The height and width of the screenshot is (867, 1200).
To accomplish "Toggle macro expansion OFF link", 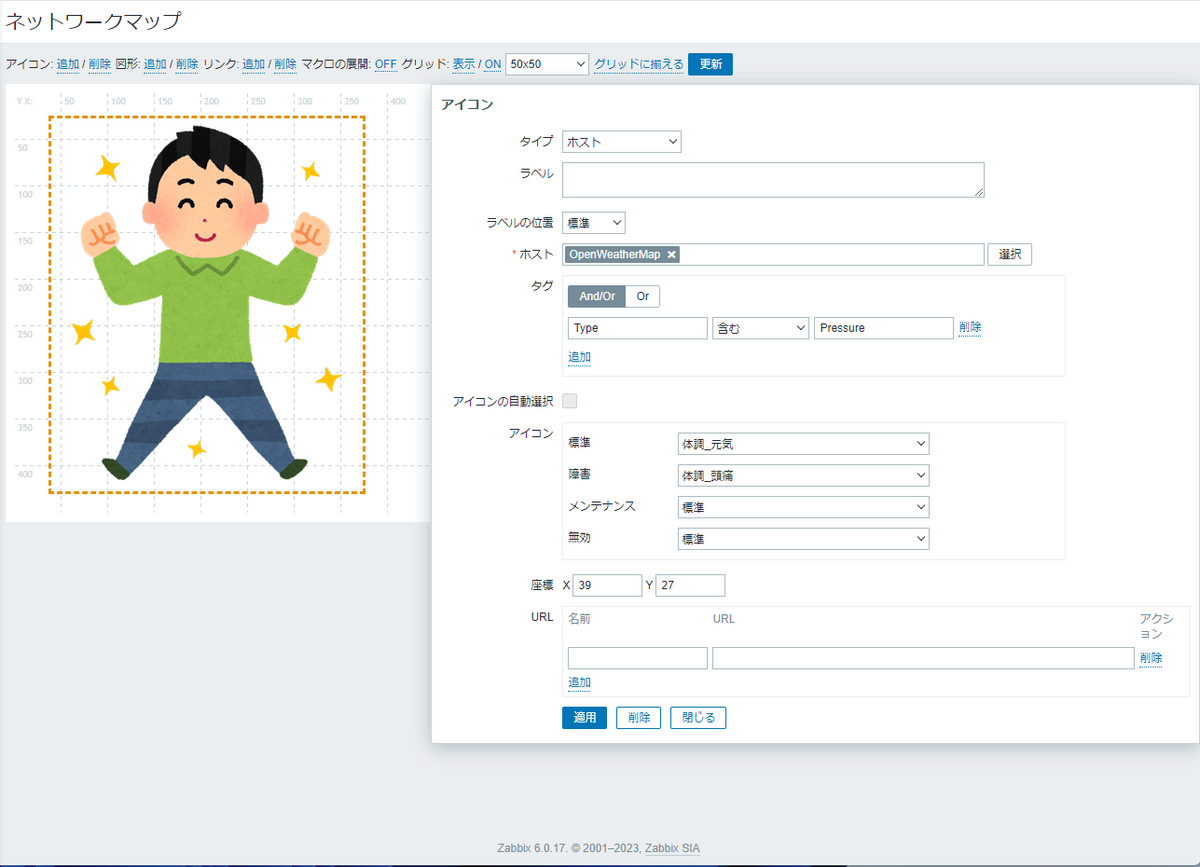I will coord(386,64).
